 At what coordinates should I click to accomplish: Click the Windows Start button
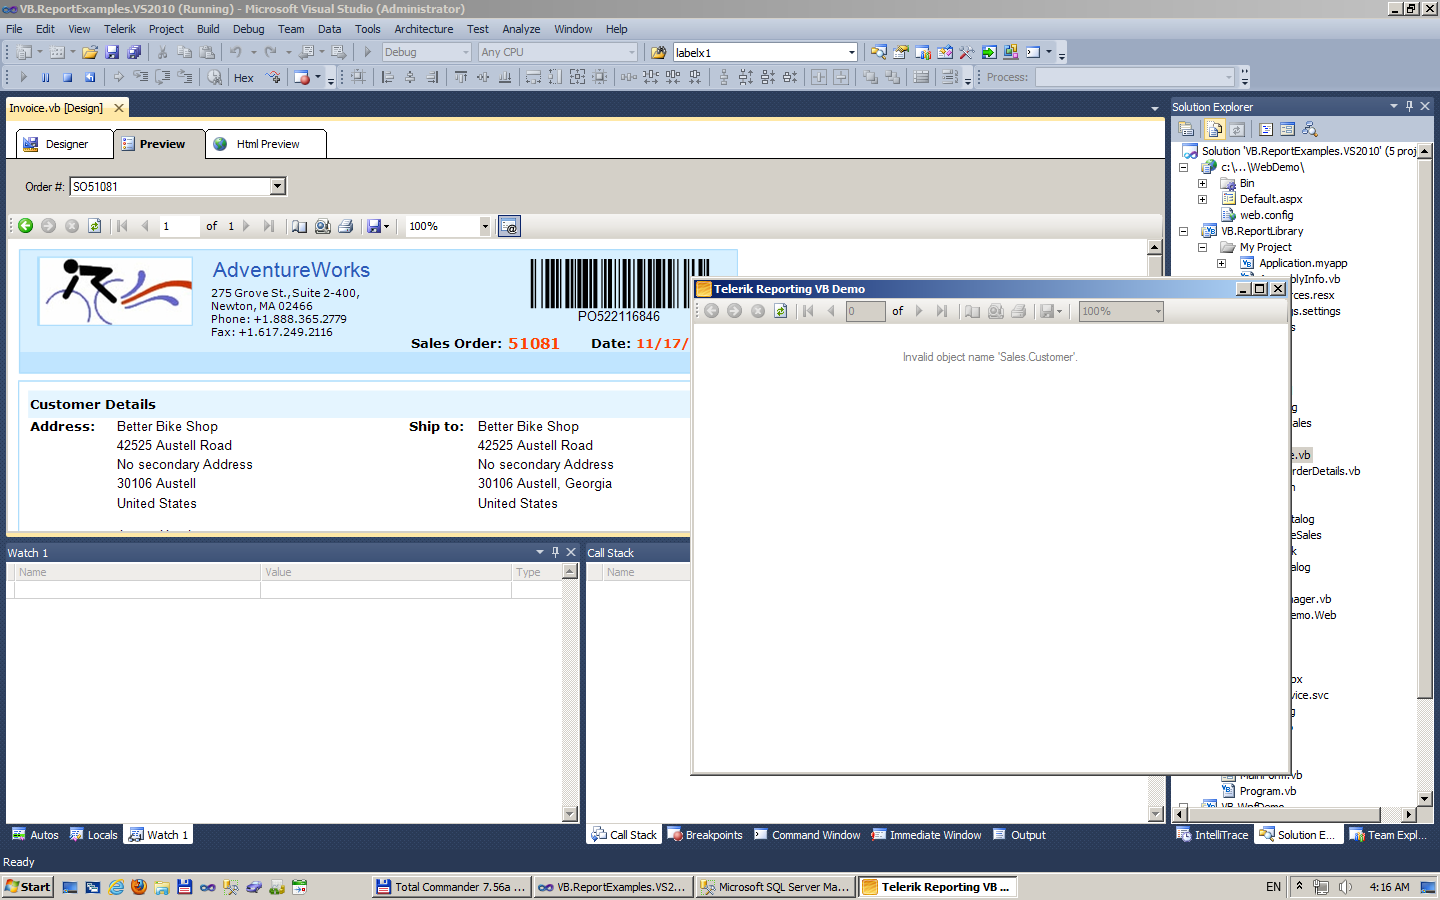coord(28,887)
